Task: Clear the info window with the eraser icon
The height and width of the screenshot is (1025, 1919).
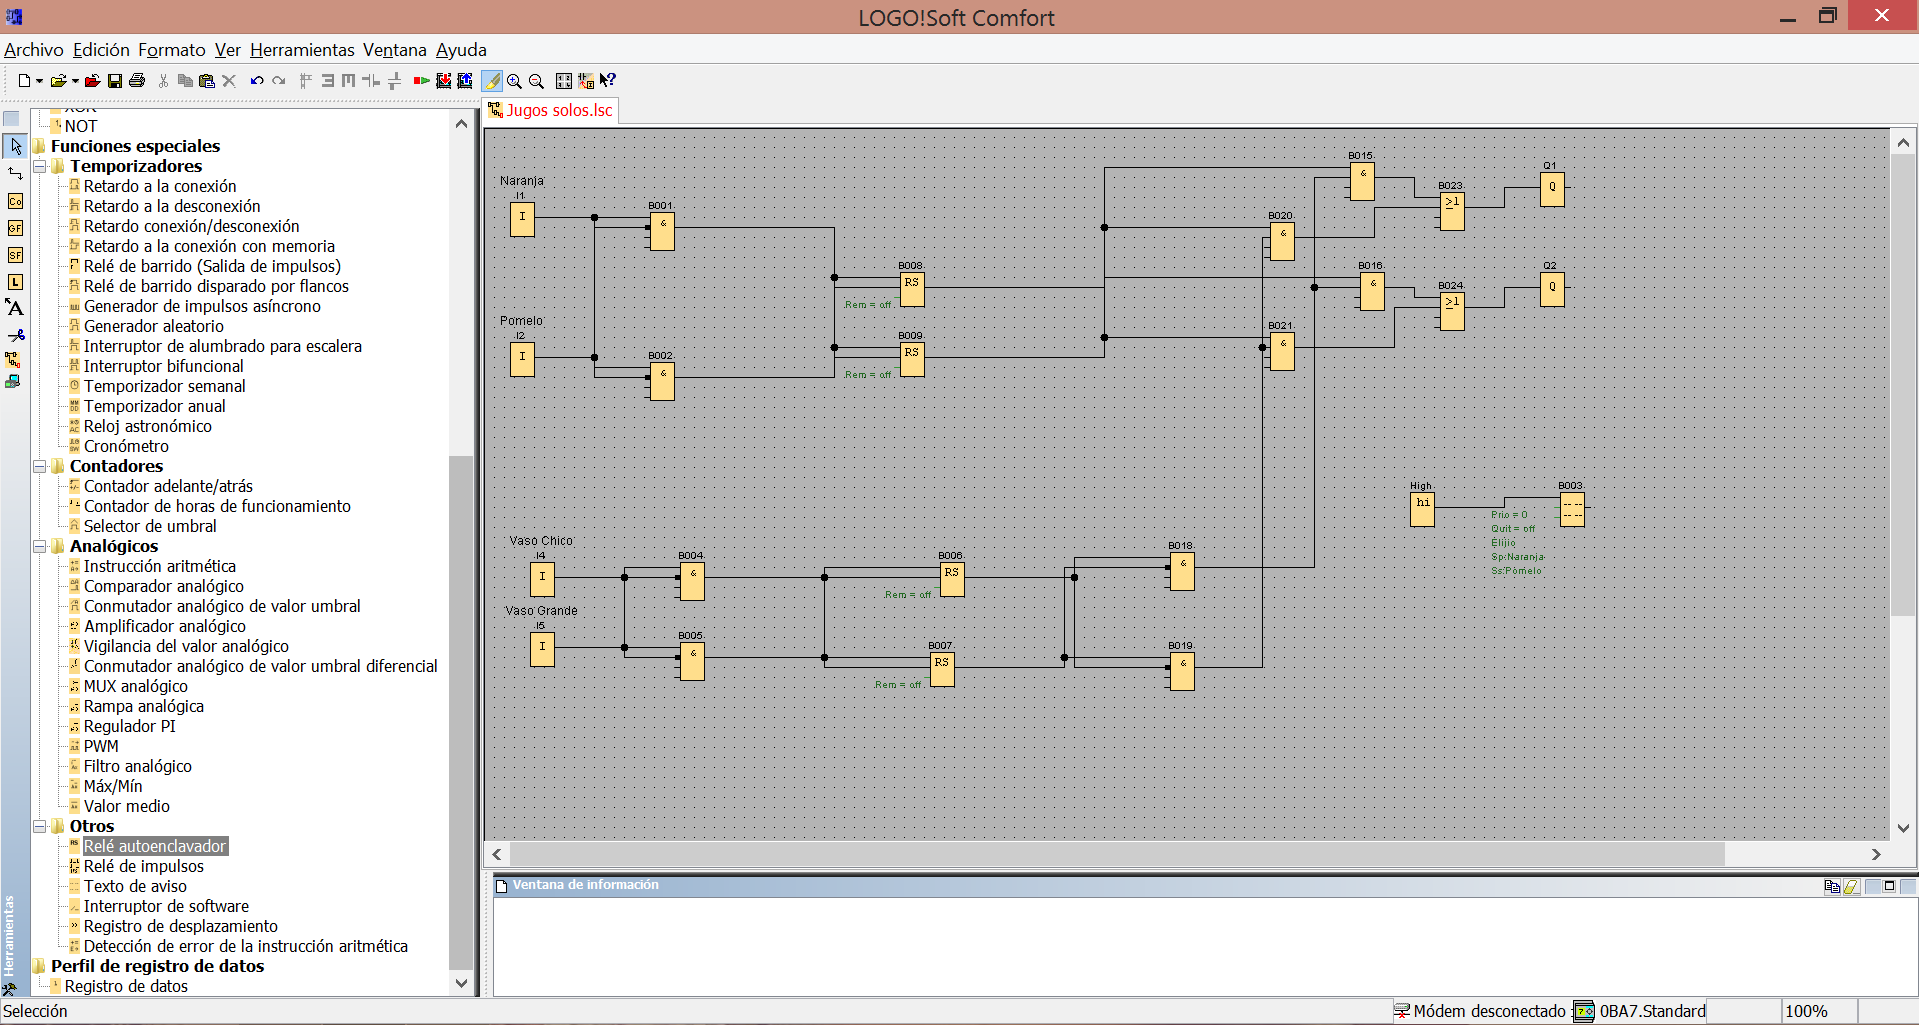Action: (1851, 886)
